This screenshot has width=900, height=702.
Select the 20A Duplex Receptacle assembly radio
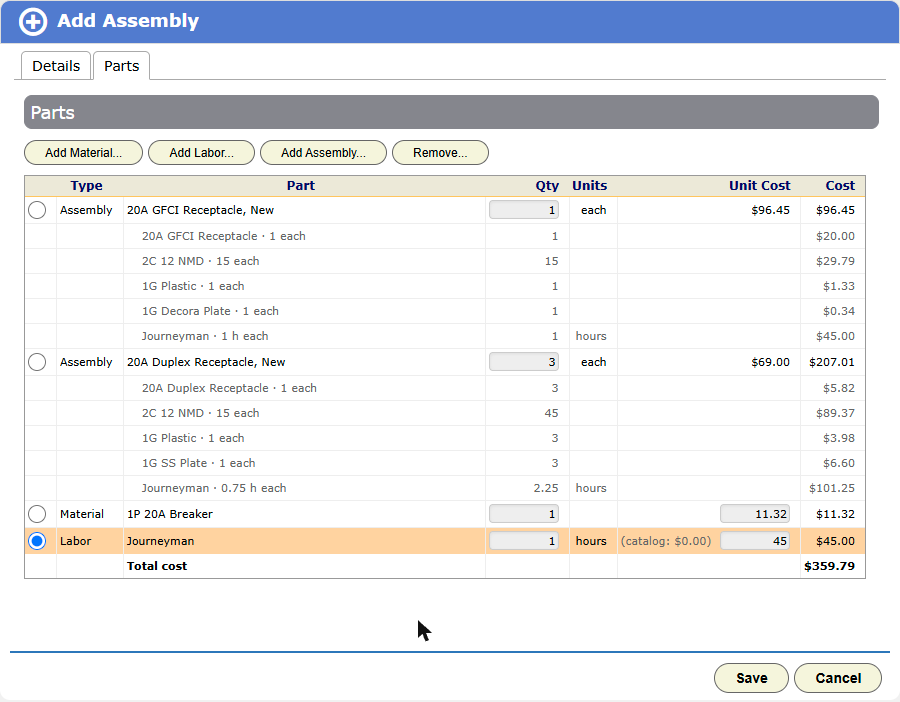pyautogui.click(x=37, y=362)
